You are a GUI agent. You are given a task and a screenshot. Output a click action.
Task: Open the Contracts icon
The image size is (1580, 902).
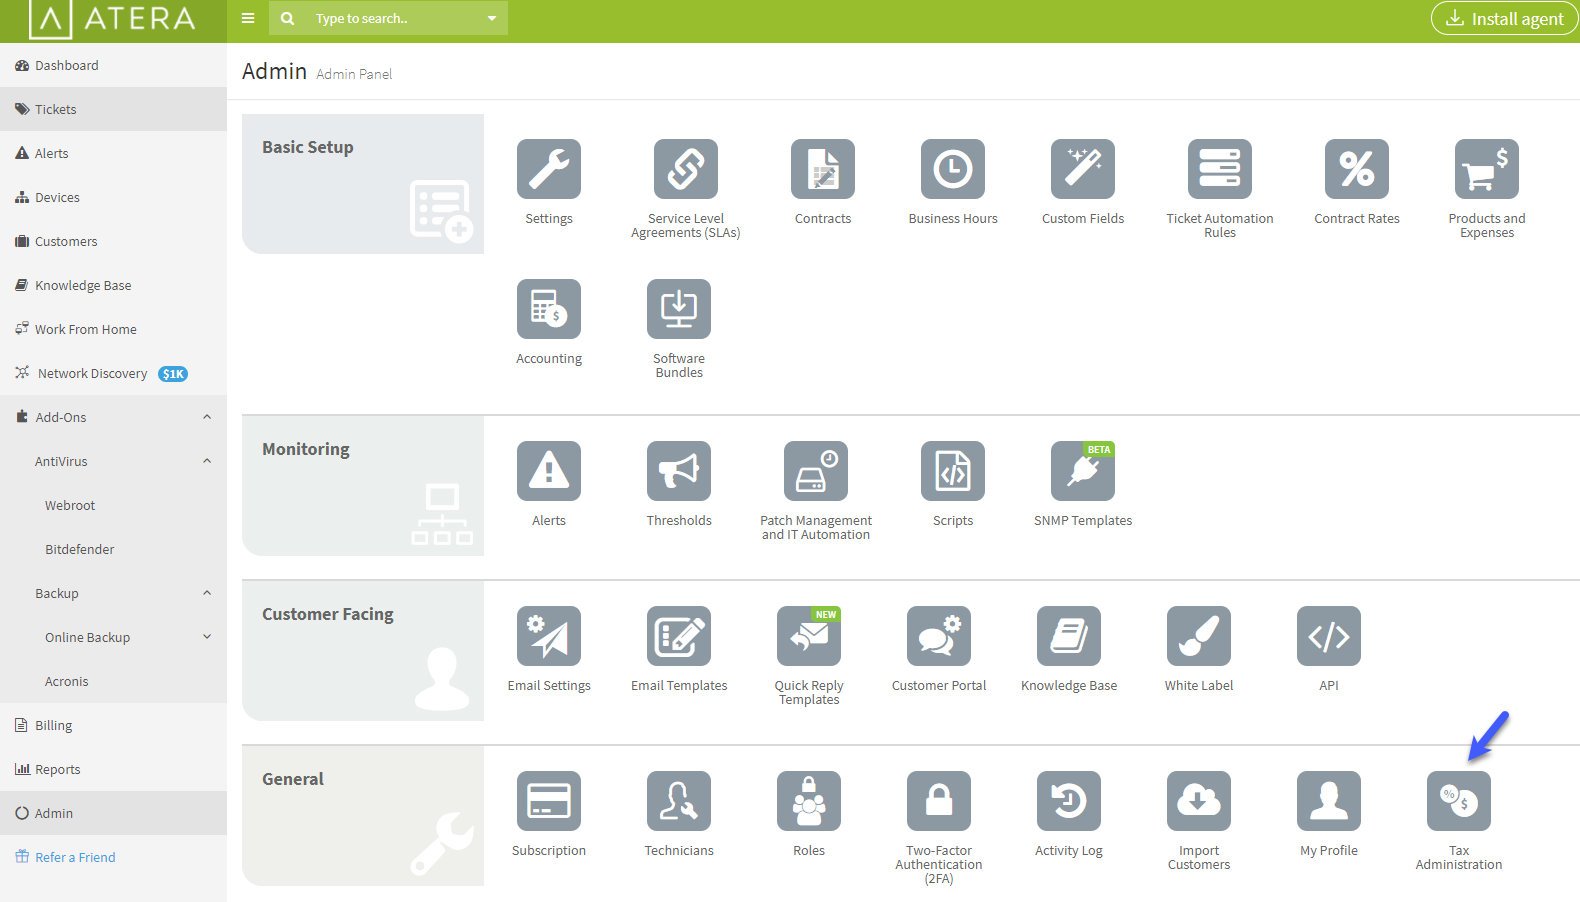823,169
